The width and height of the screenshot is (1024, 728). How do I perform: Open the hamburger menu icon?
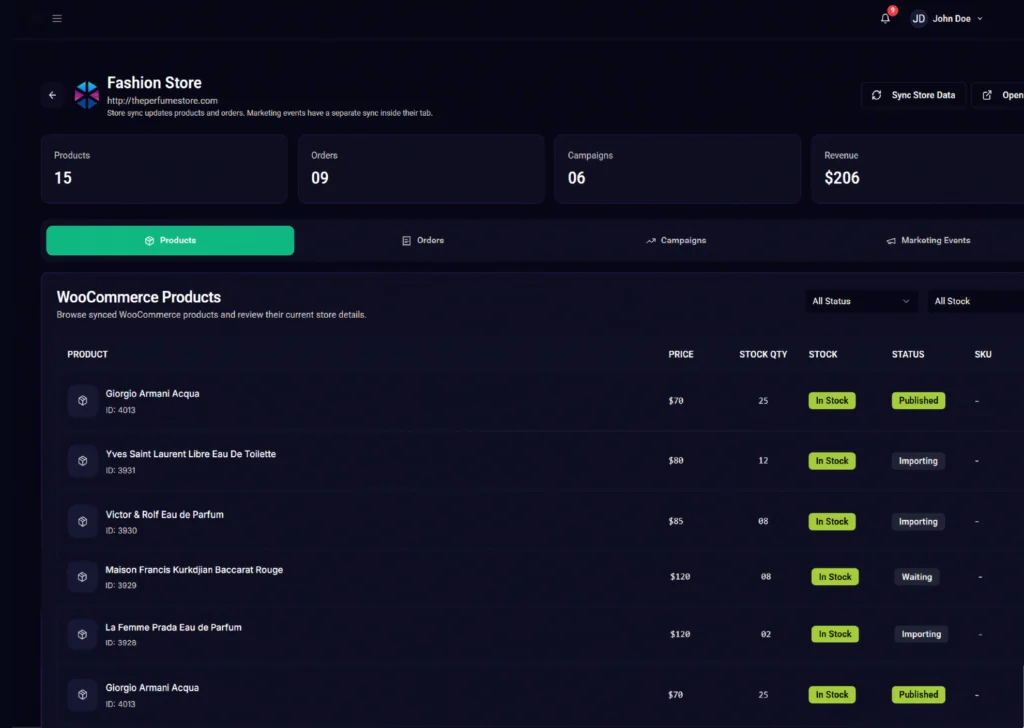[x=57, y=18]
